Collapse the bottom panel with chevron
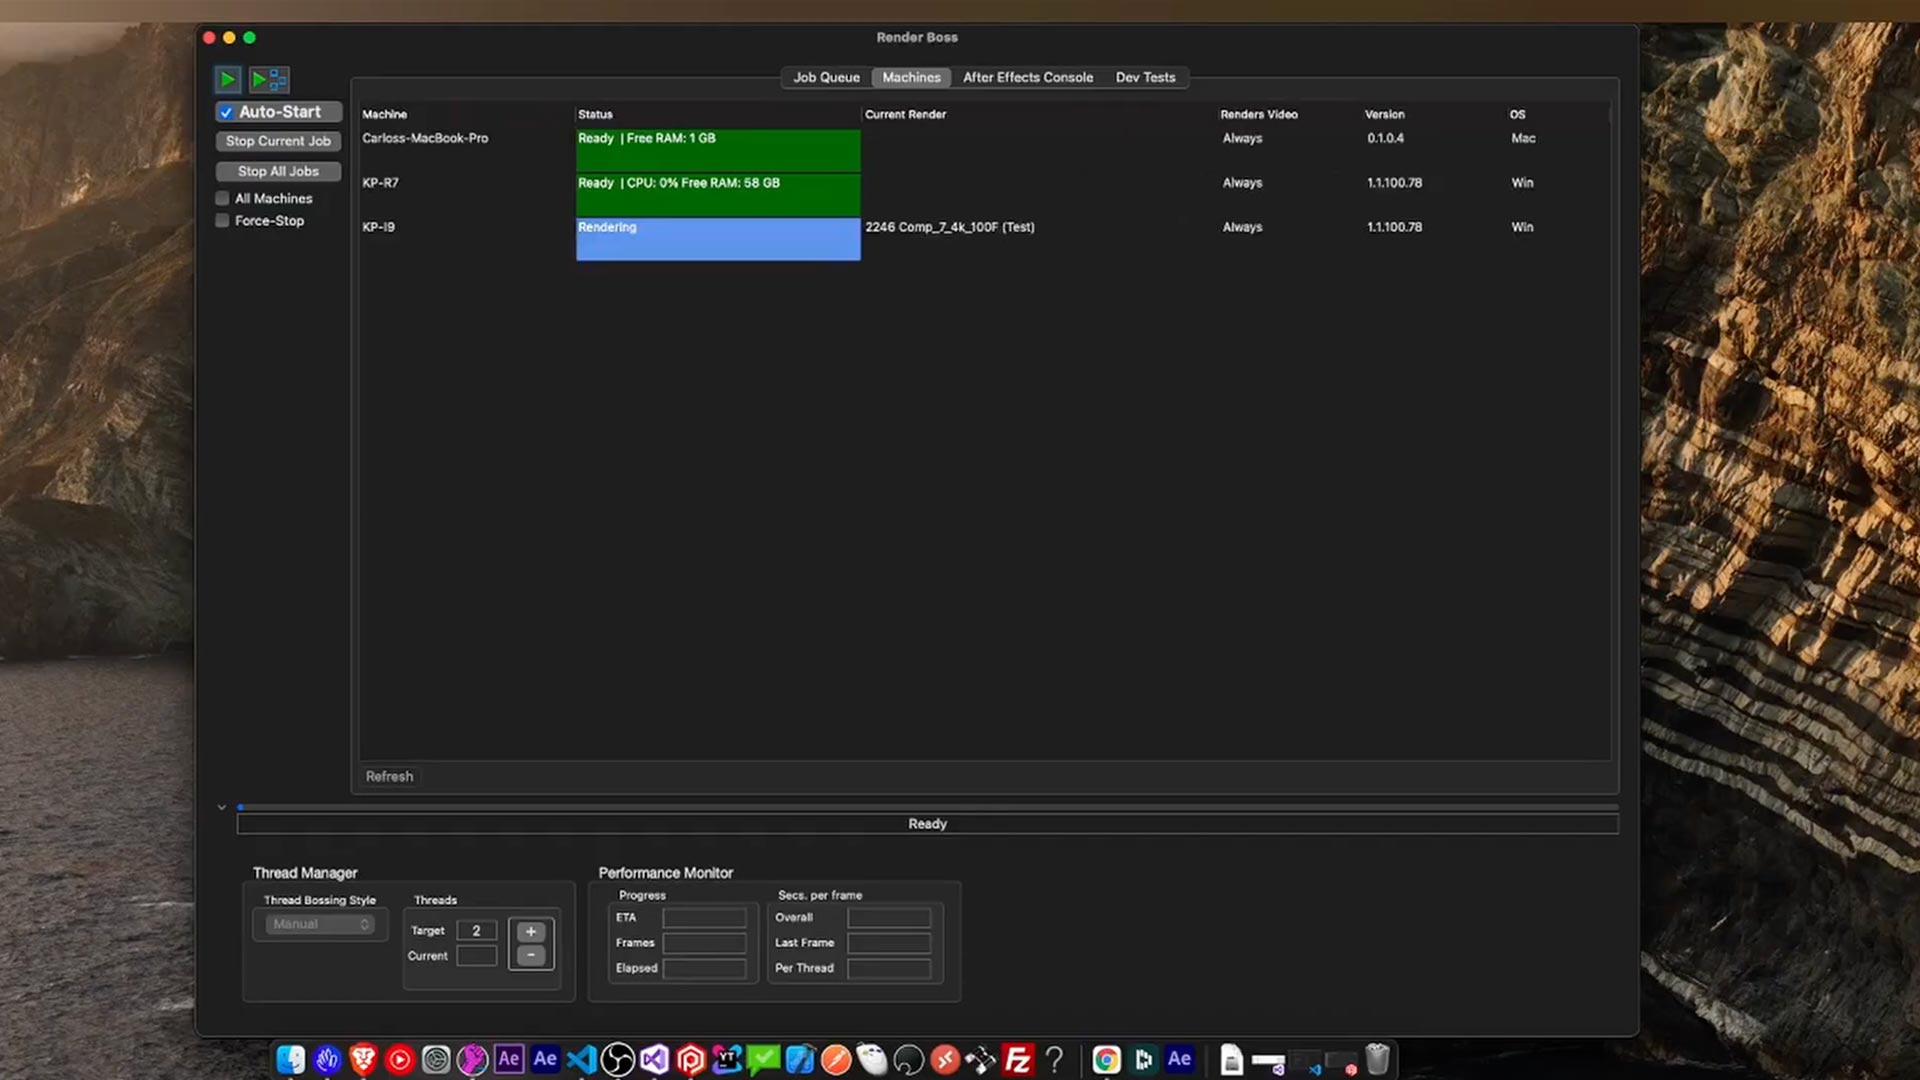This screenshot has height=1080, width=1920. point(222,807)
